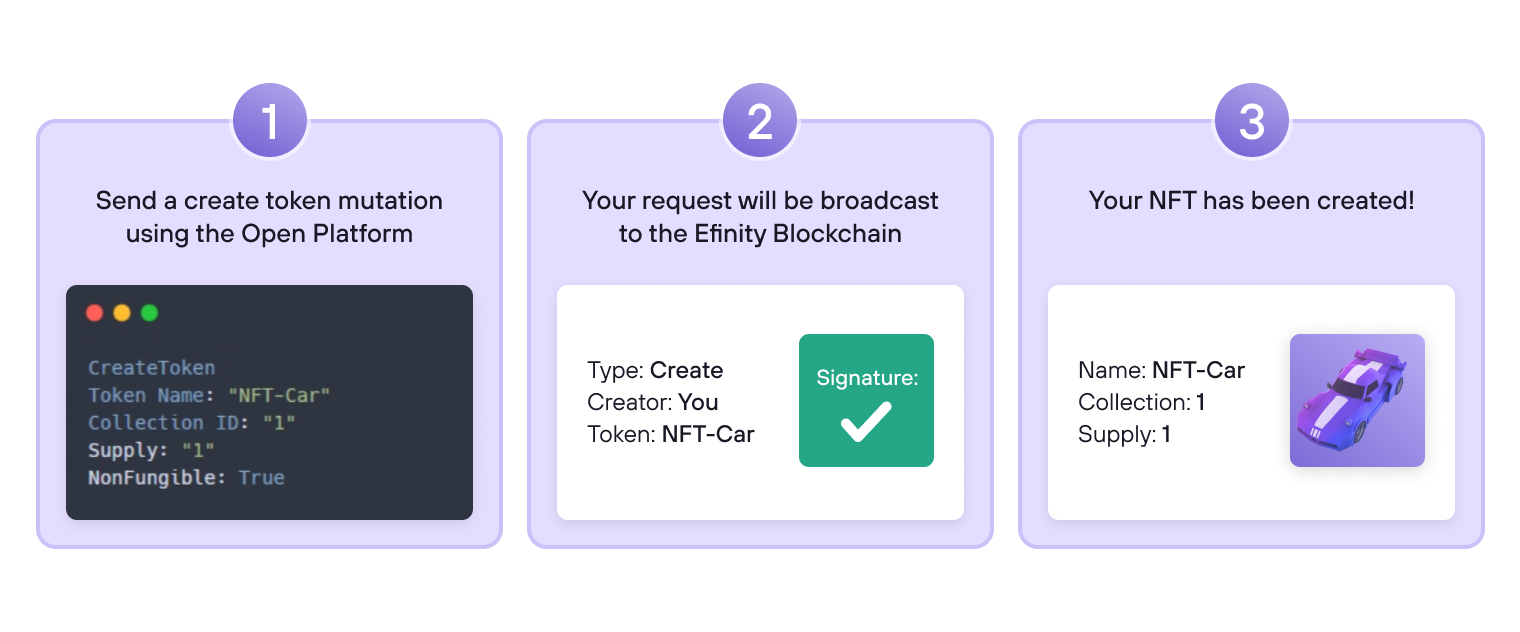Image resolution: width=1520 pixels, height=632 pixels.
Task: Click the step 2 number badge
Action: pos(760,121)
